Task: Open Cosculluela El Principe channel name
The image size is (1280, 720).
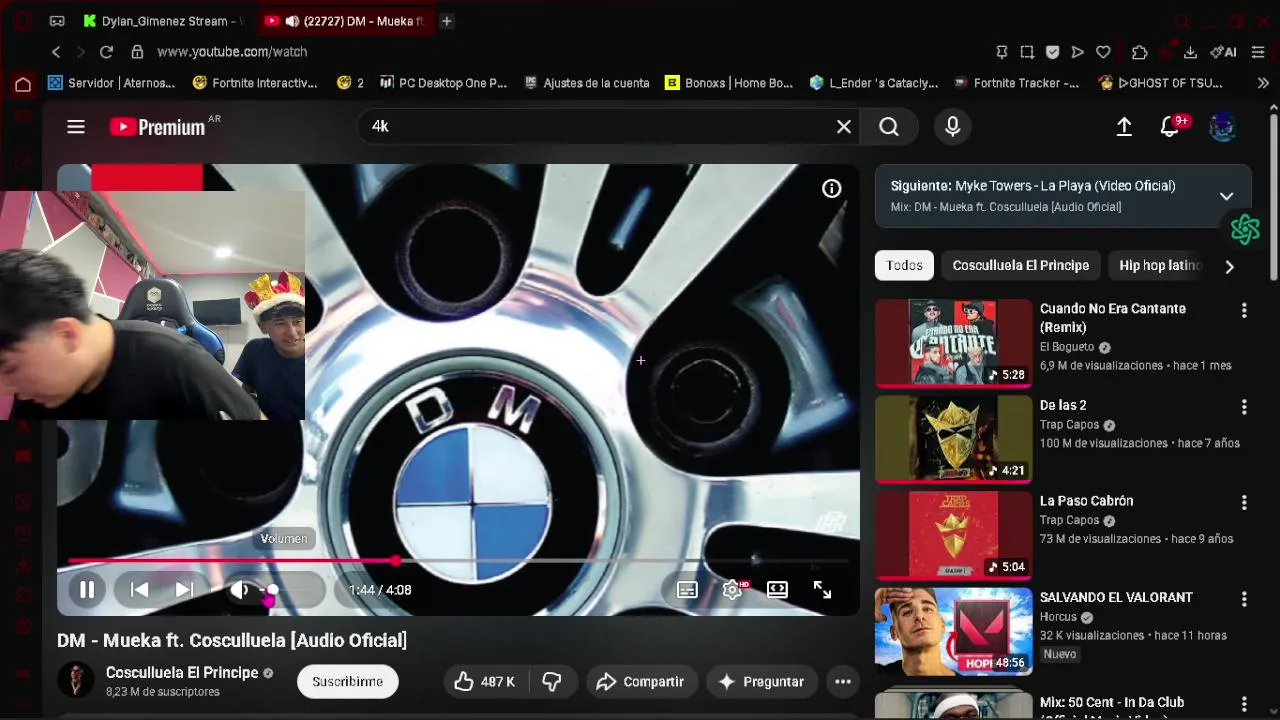Action: (x=182, y=673)
